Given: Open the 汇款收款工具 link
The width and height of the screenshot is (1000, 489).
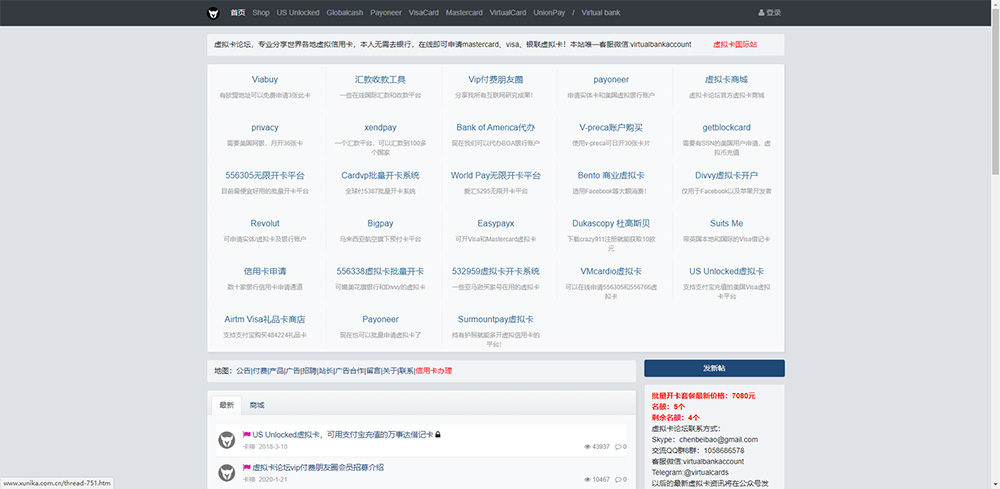Looking at the screenshot, I should (x=381, y=80).
